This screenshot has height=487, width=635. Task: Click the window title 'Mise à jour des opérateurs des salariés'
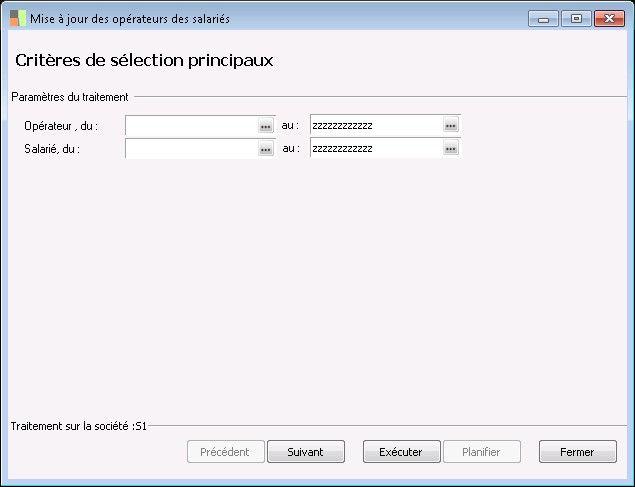(130, 19)
